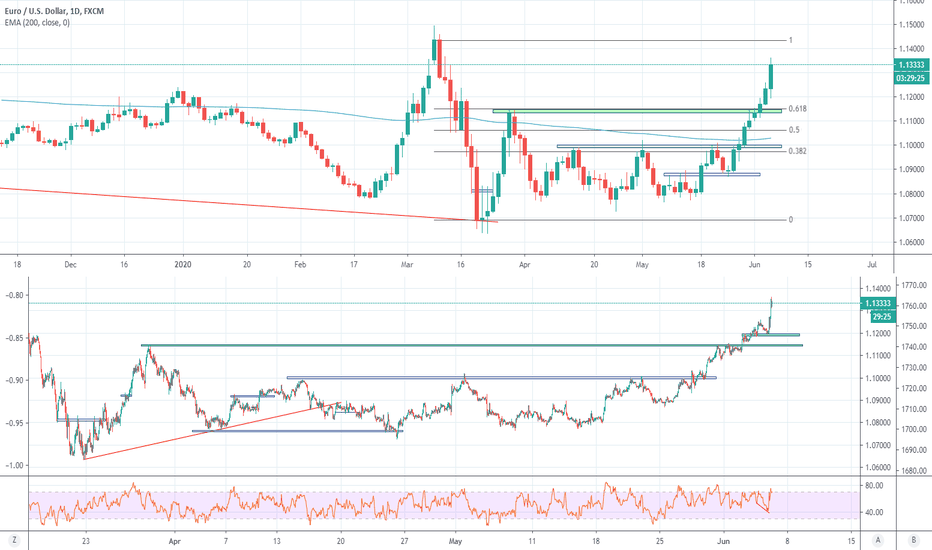Image resolution: width=932 pixels, height=550 pixels.
Task: Select the Fibonacci level 0 label
Action: coord(791,219)
